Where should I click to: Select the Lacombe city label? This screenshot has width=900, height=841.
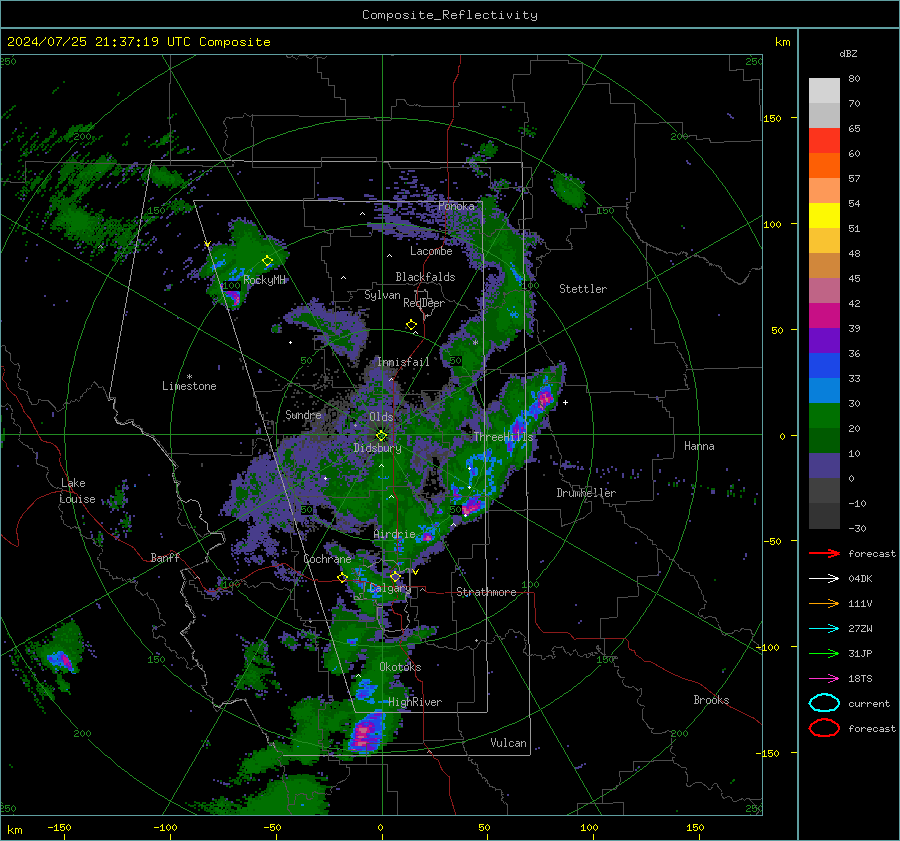pos(431,251)
